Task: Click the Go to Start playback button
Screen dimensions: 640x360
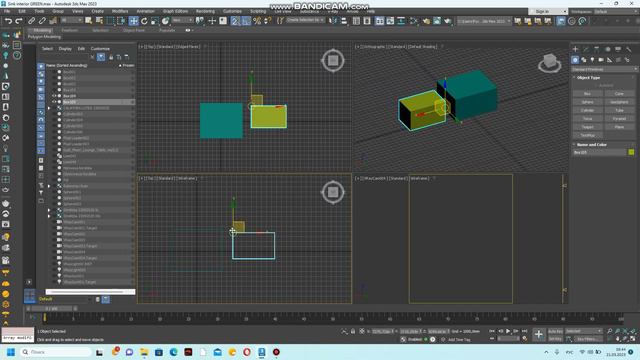Action: (492, 331)
